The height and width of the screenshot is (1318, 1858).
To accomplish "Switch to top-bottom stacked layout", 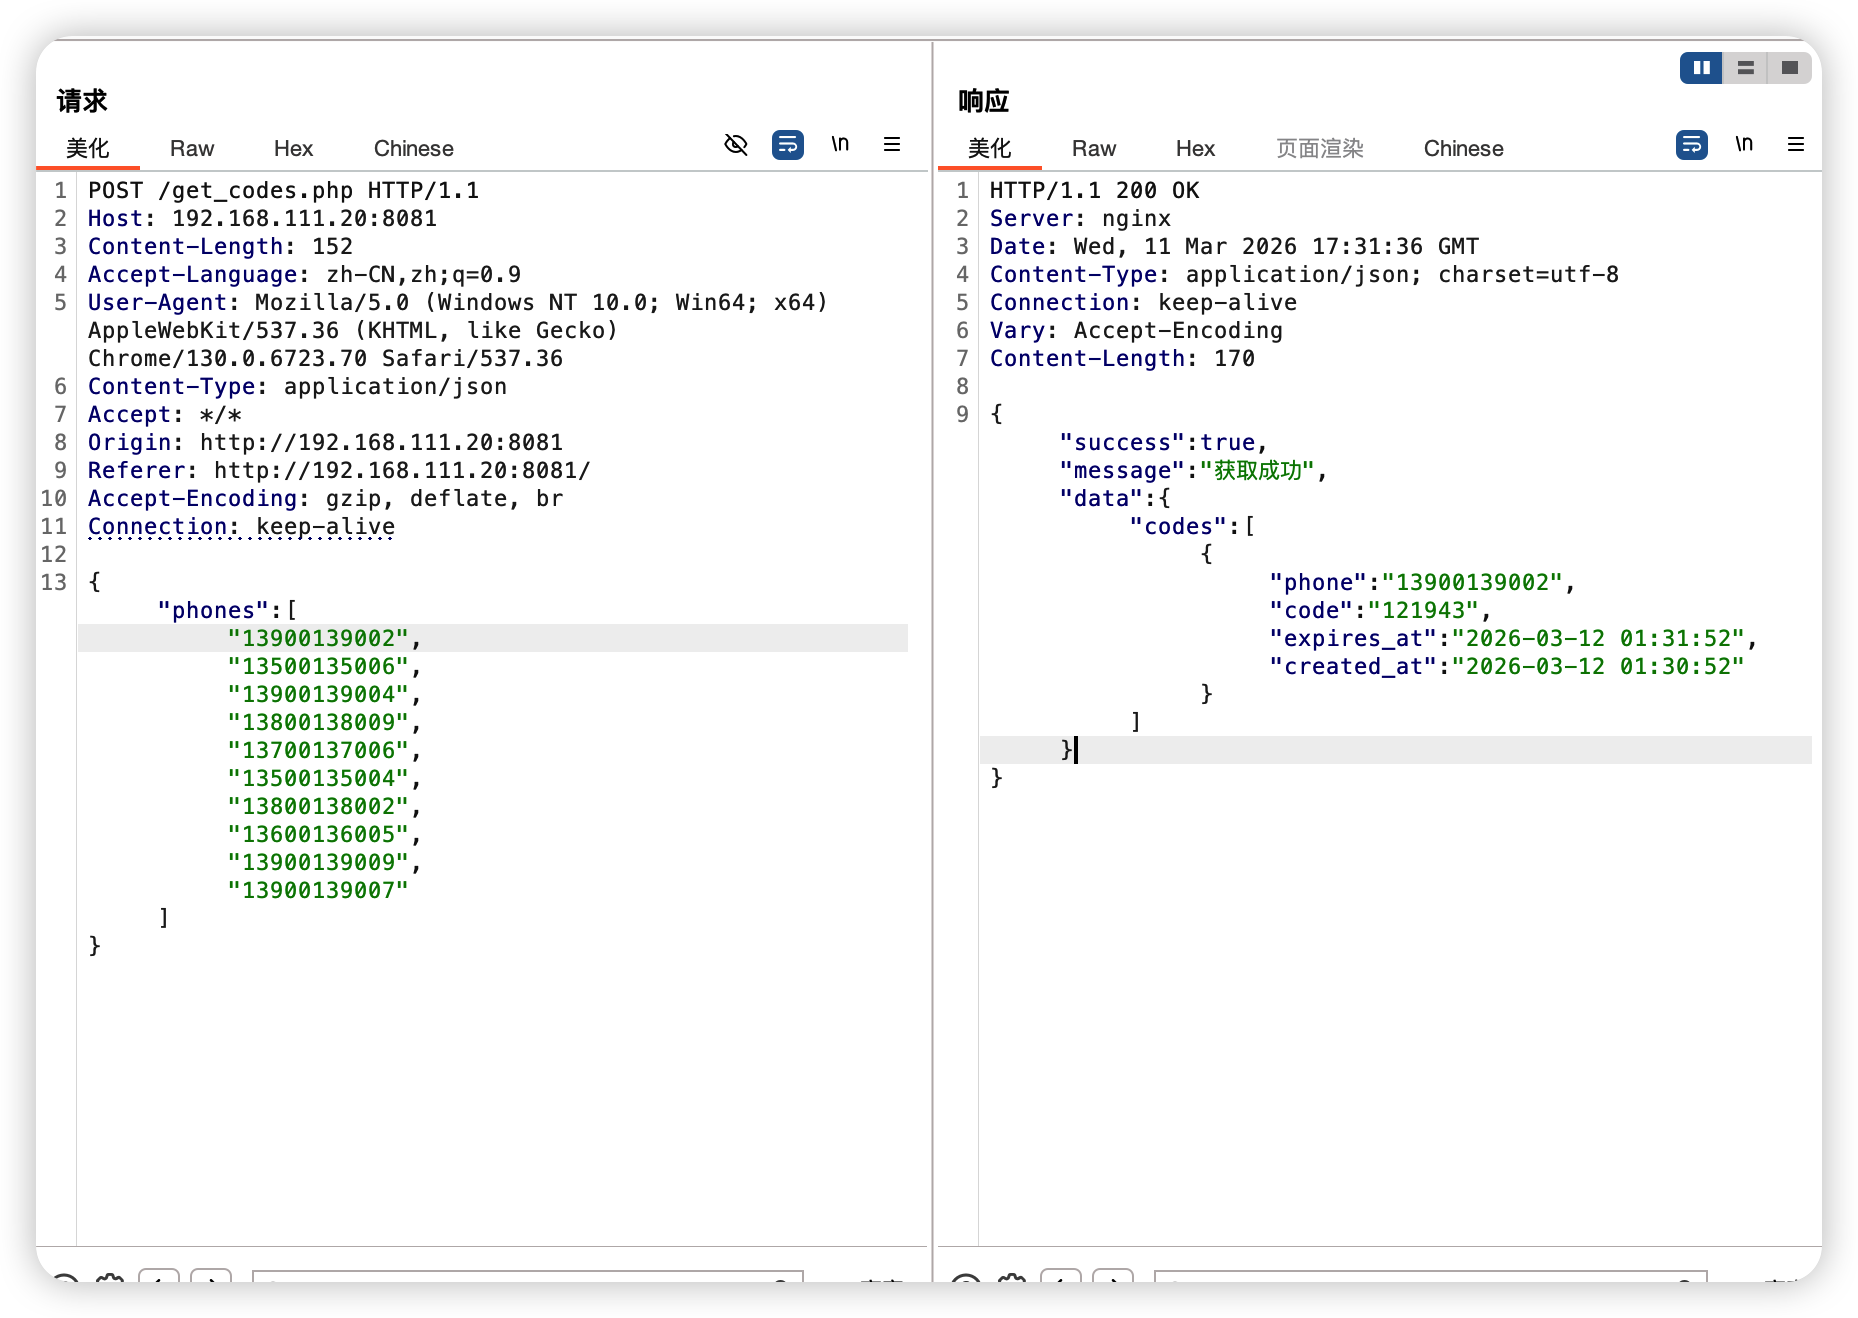I will [x=1746, y=68].
